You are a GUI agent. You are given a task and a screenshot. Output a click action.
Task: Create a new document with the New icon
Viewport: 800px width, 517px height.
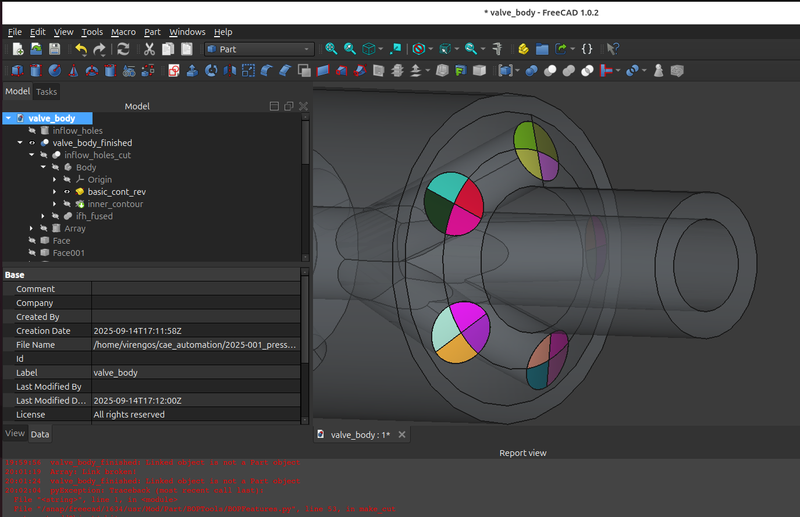tap(17, 49)
